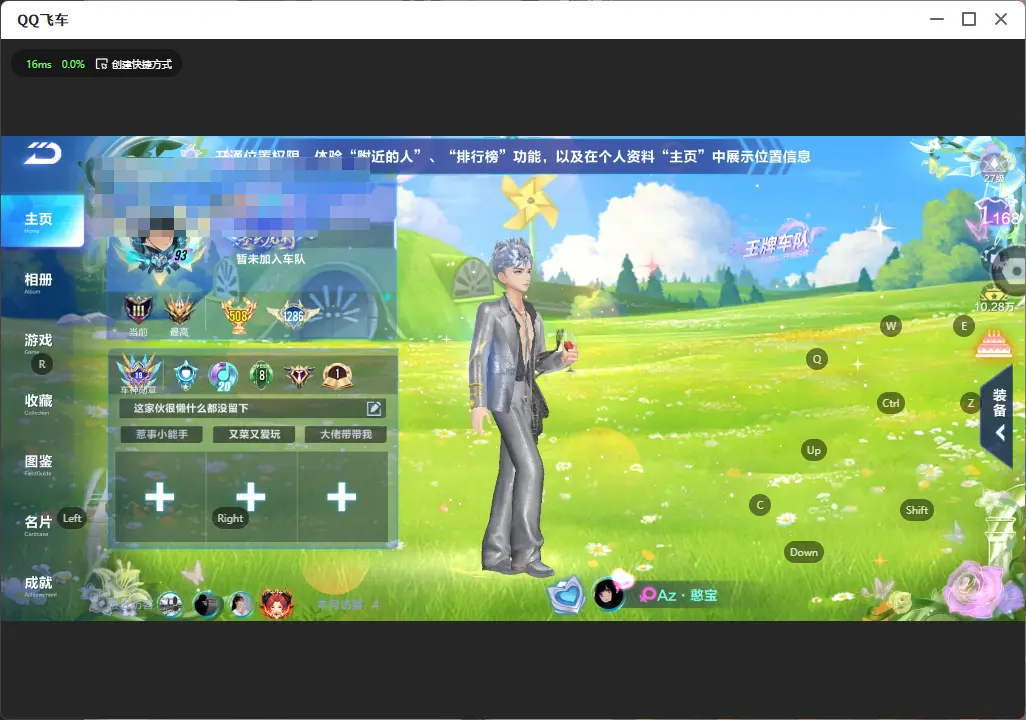1026x720 pixels.
Task: Open the 成就 Achievement tab
Action: click(39, 585)
